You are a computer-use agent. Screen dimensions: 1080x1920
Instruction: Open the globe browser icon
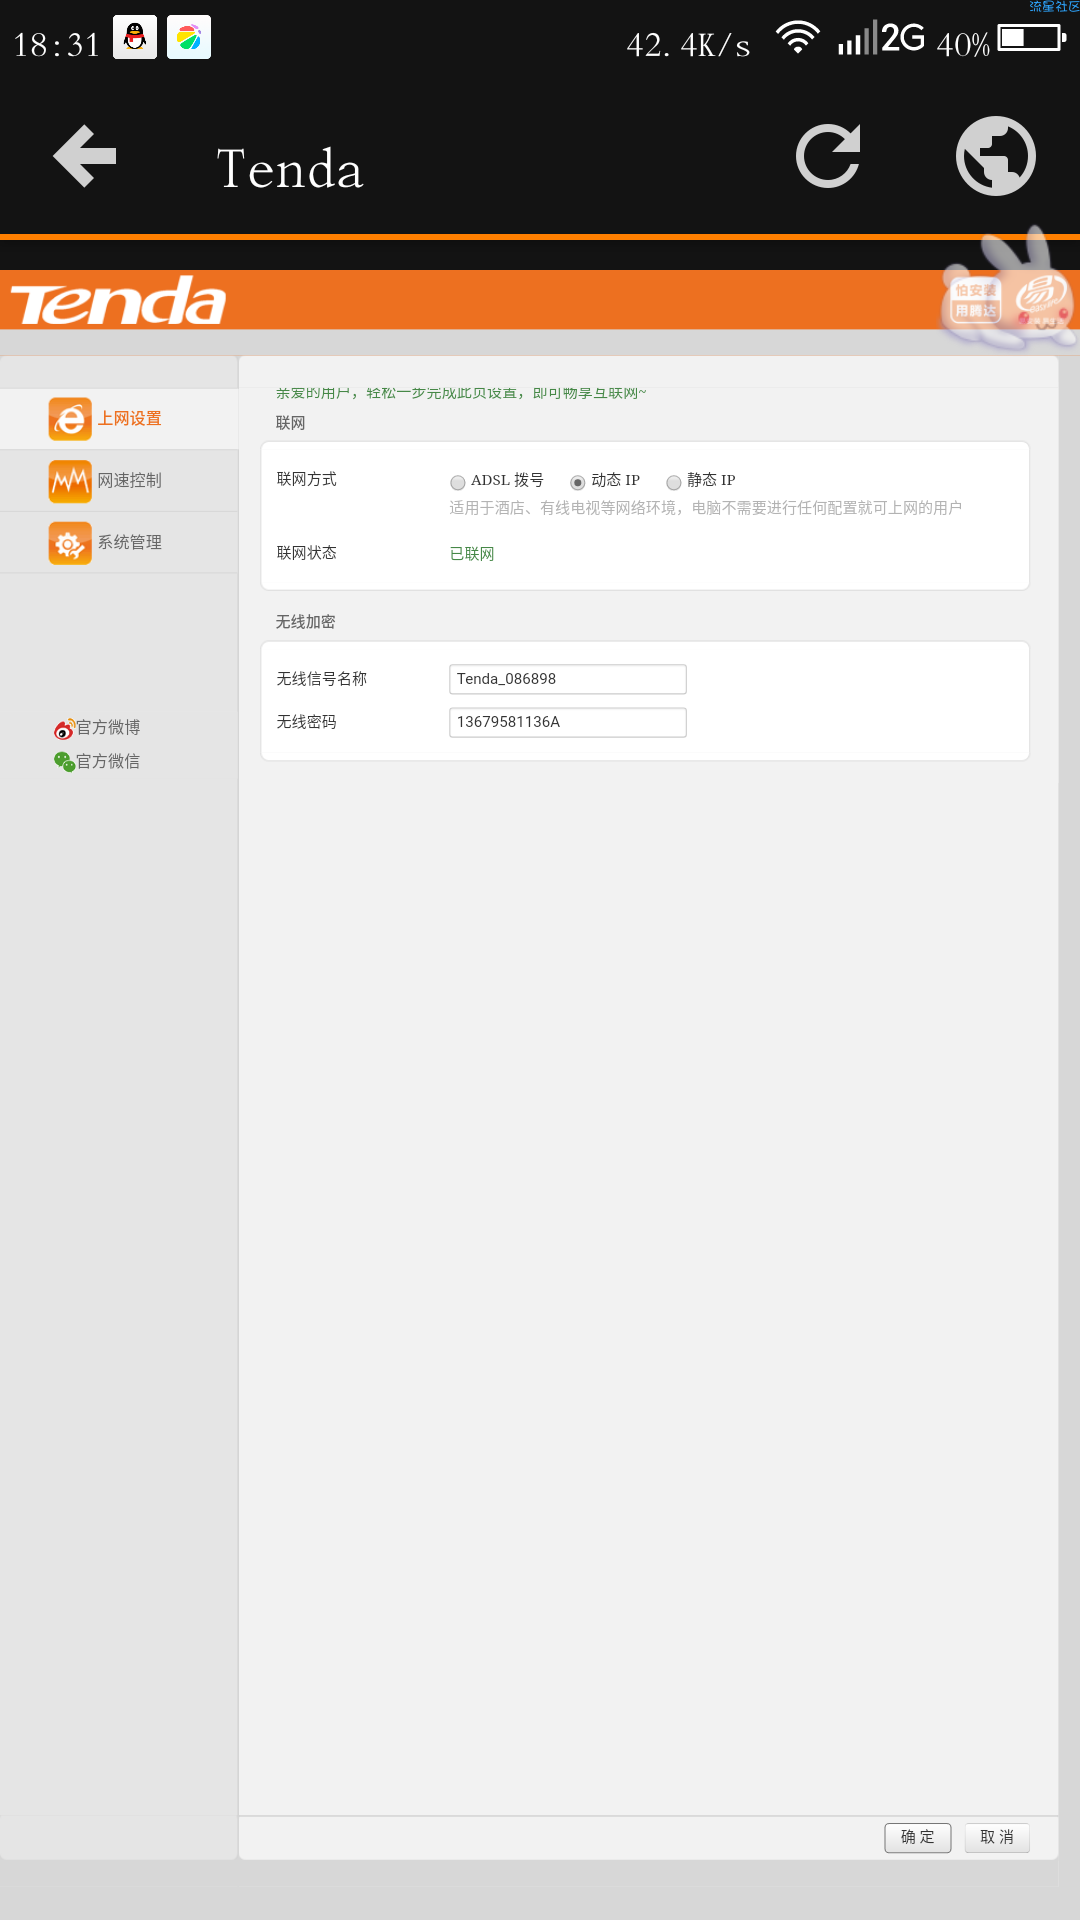click(x=995, y=156)
